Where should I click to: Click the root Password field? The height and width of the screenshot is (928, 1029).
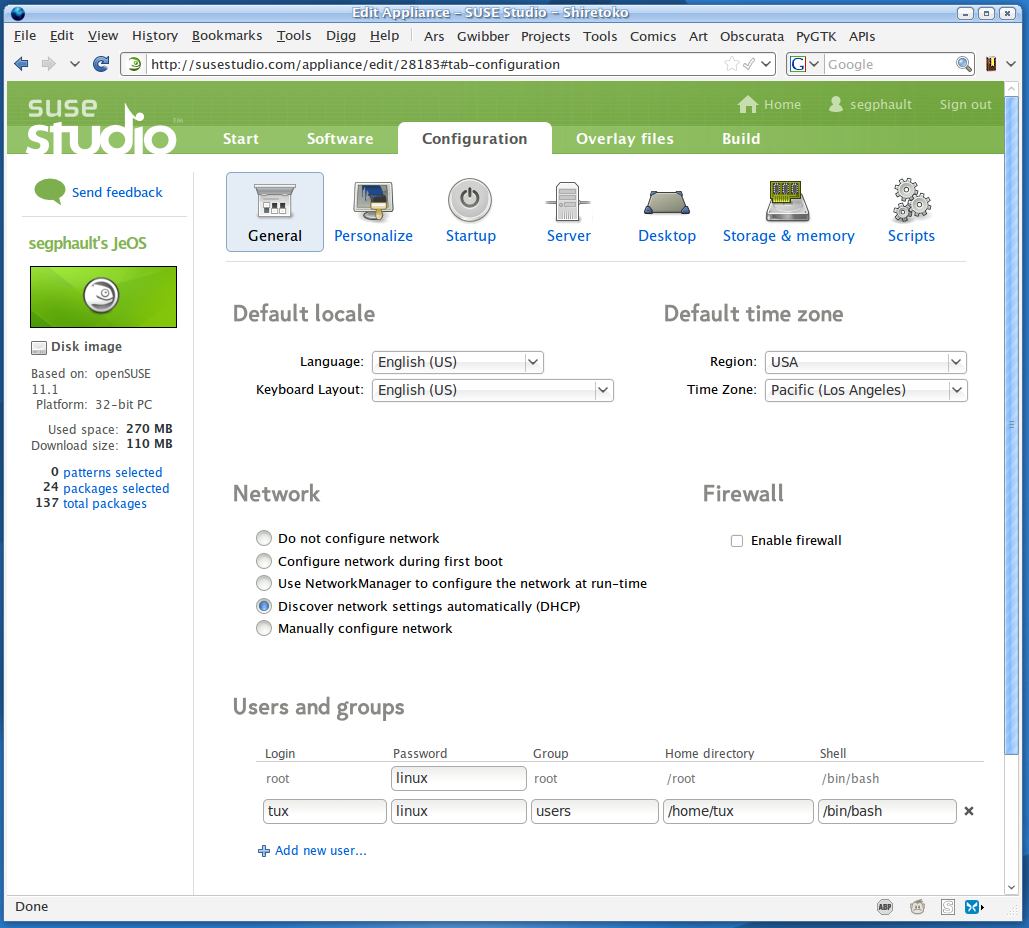tap(459, 778)
